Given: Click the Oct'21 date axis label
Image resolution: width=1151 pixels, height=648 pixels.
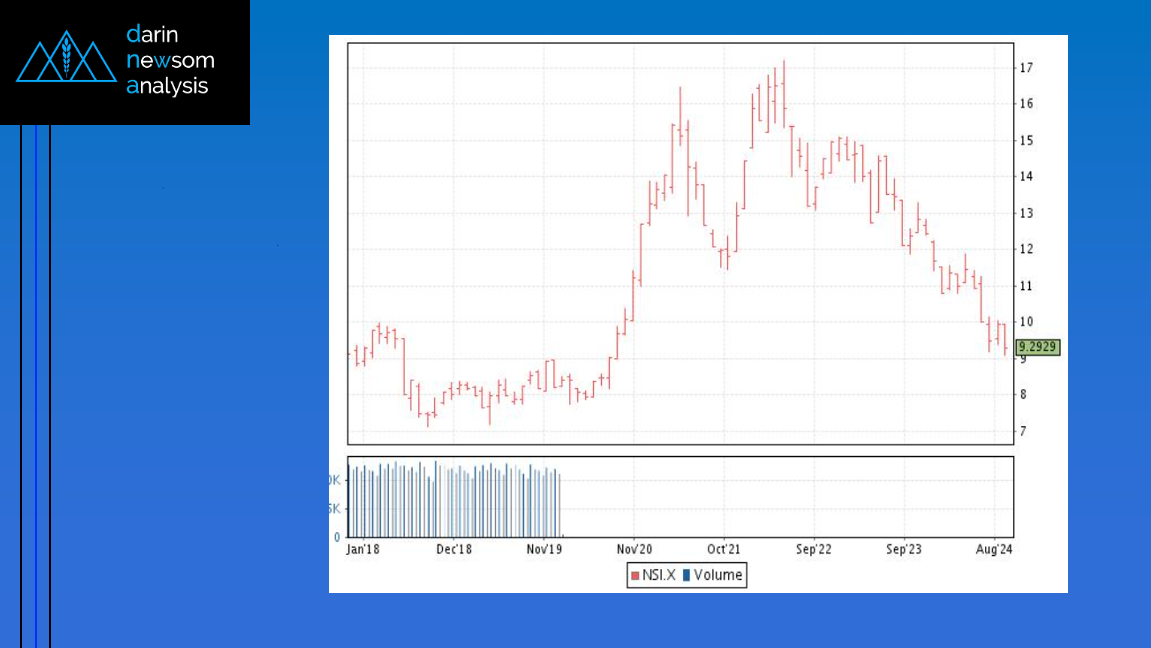Looking at the screenshot, I should click(723, 549).
